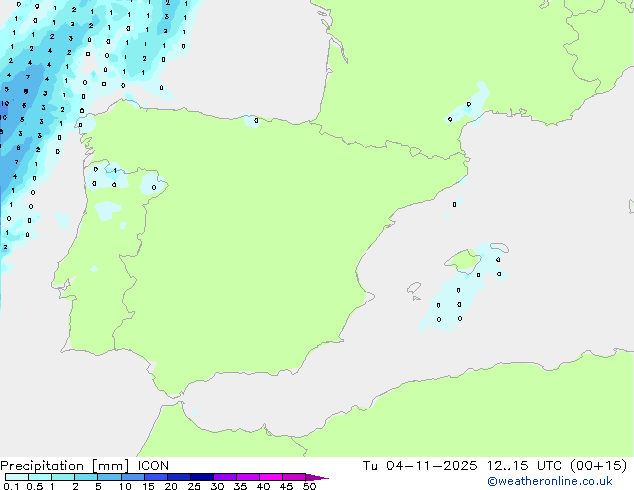The height and width of the screenshot is (490, 634).
Task: Click the above-50 mm arrow tip of legend
Action: coord(317,477)
